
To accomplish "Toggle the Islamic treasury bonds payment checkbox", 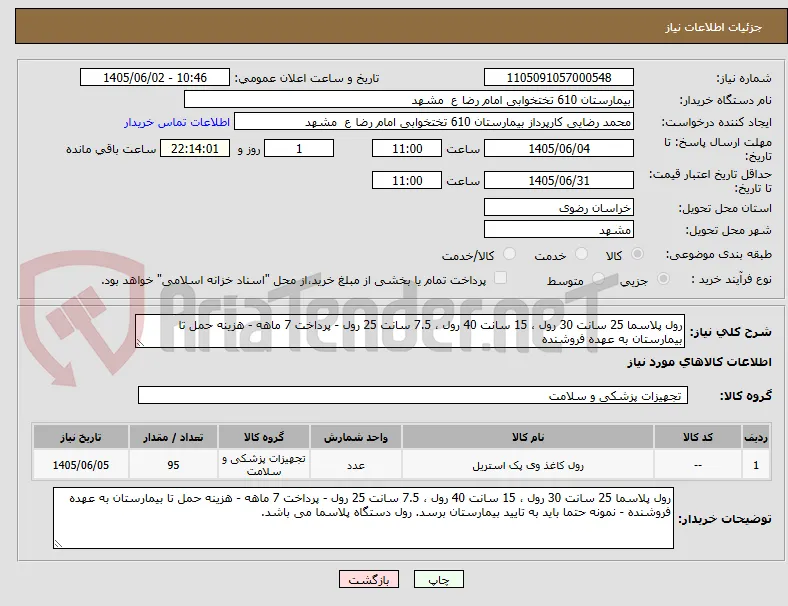I will pos(501,278).
